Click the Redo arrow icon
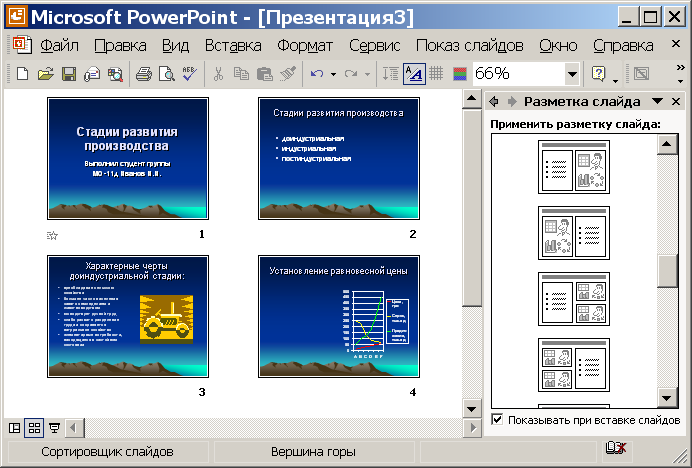Image resolution: width=692 pixels, height=468 pixels. (x=351, y=74)
